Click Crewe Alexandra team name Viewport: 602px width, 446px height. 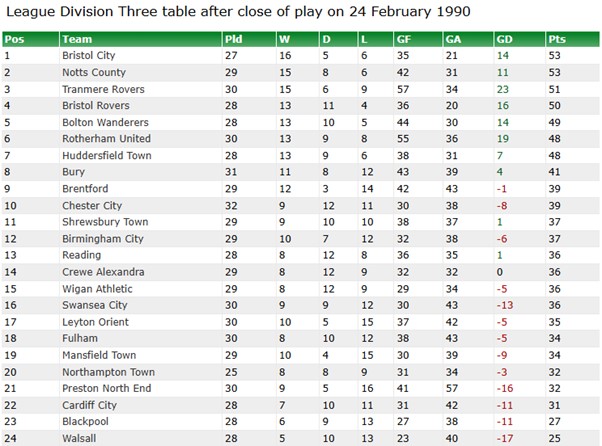[103, 272]
